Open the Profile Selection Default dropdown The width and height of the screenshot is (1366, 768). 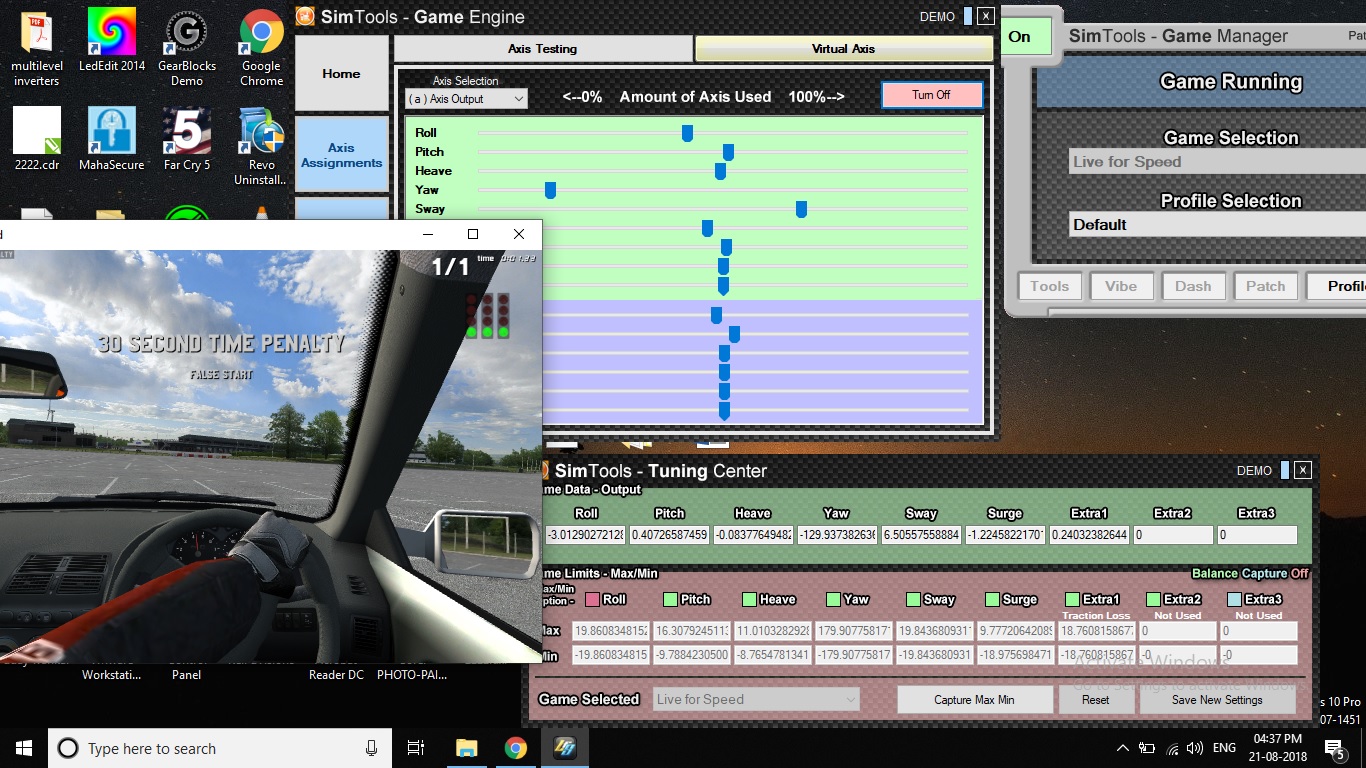click(1218, 224)
